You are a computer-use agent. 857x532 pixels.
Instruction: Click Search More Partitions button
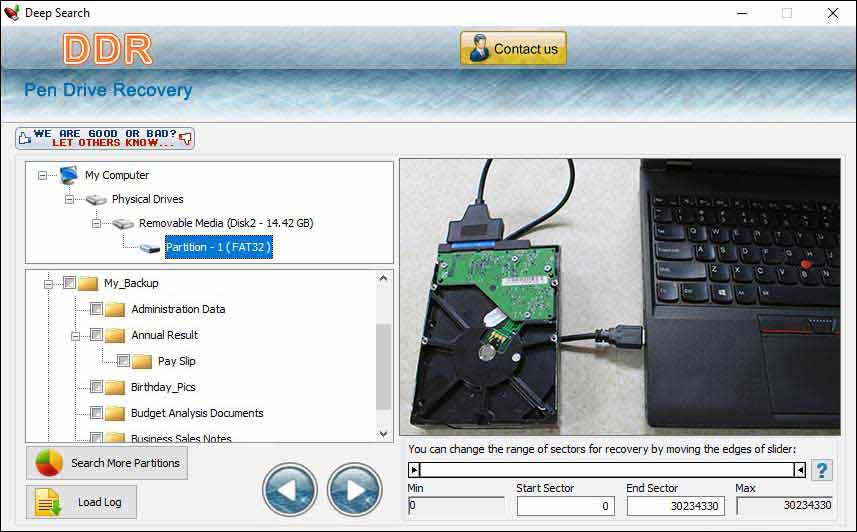coord(107,463)
